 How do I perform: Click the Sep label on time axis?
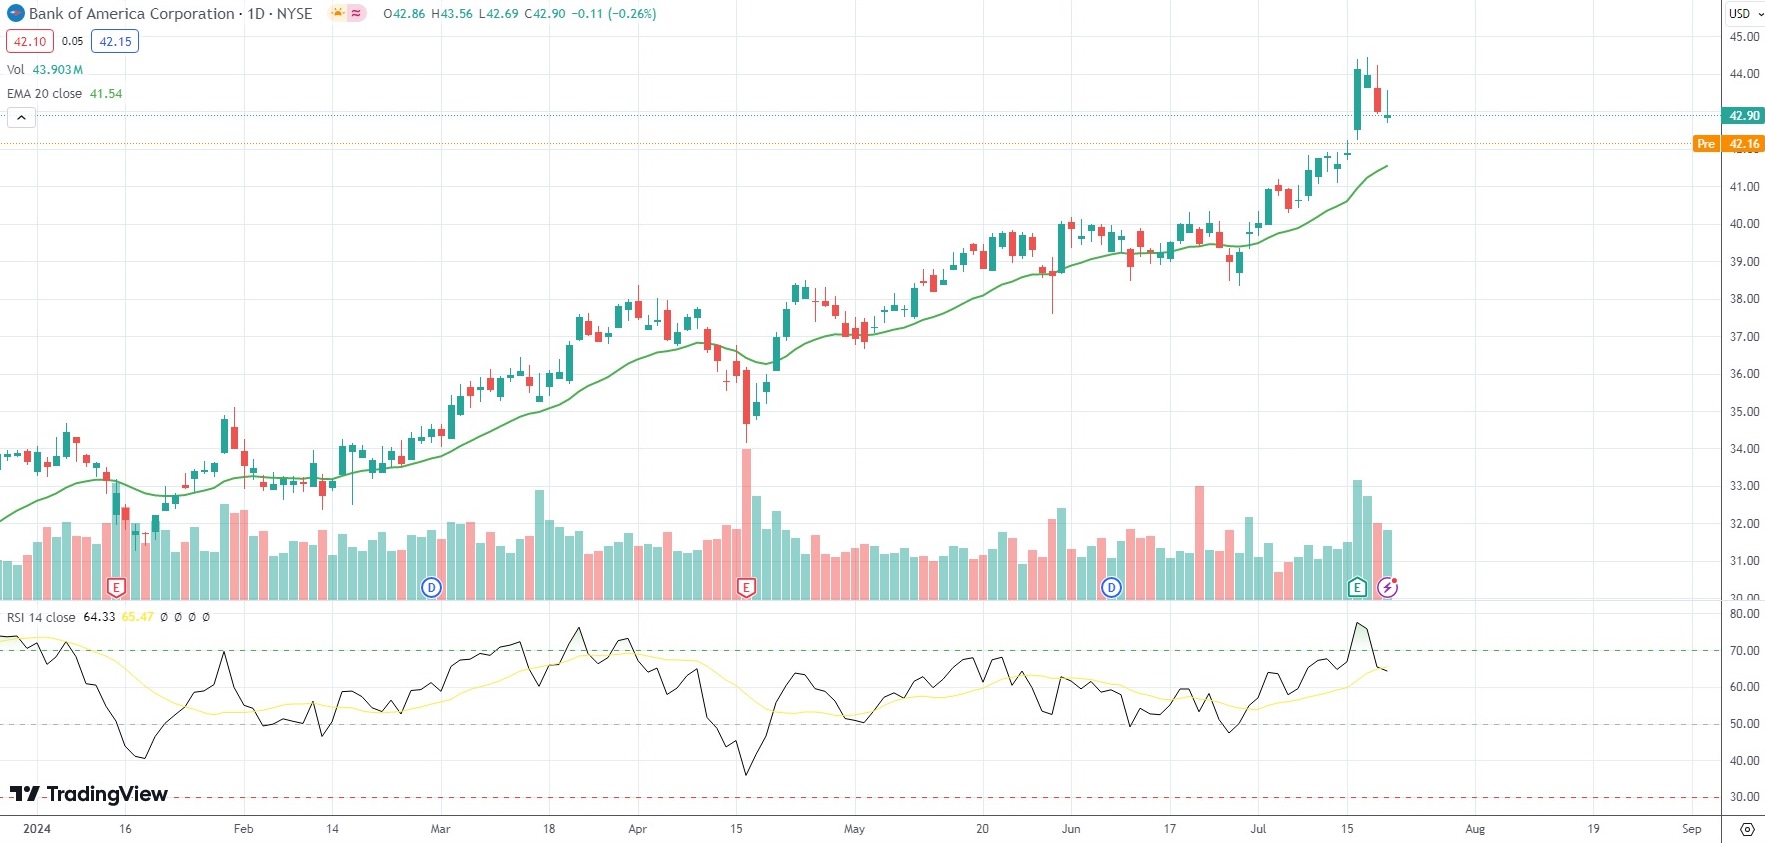click(1692, 829)
